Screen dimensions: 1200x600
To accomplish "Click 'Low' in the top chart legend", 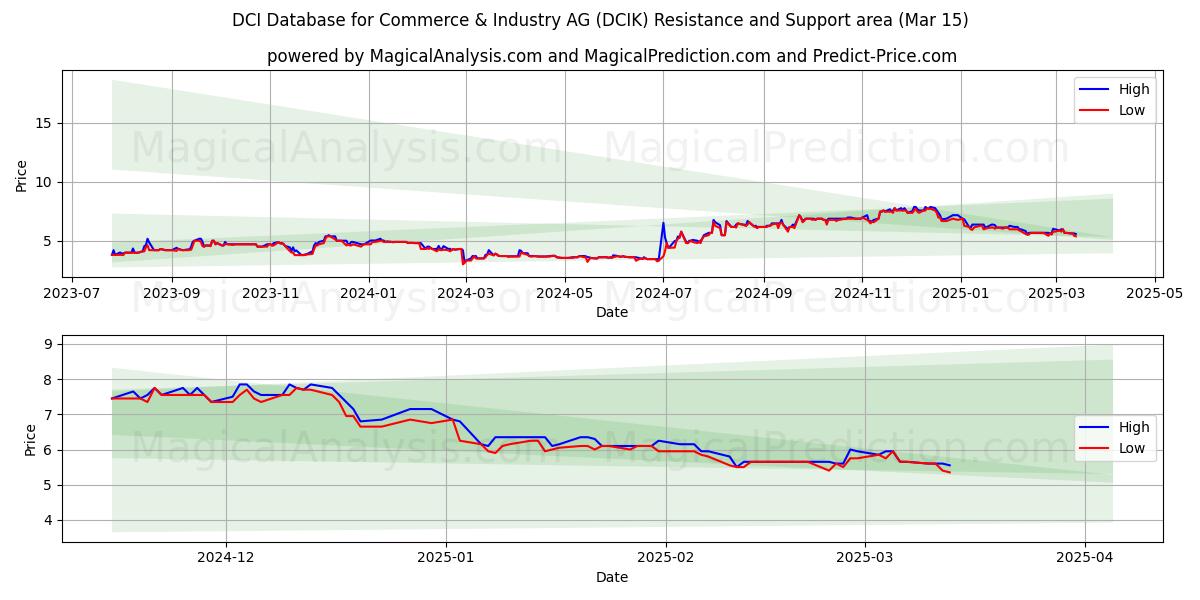I will (1132, 110).
